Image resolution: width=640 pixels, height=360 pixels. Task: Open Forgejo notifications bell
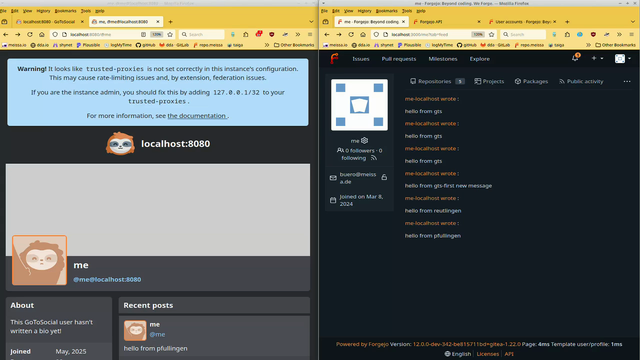(575, 58)
